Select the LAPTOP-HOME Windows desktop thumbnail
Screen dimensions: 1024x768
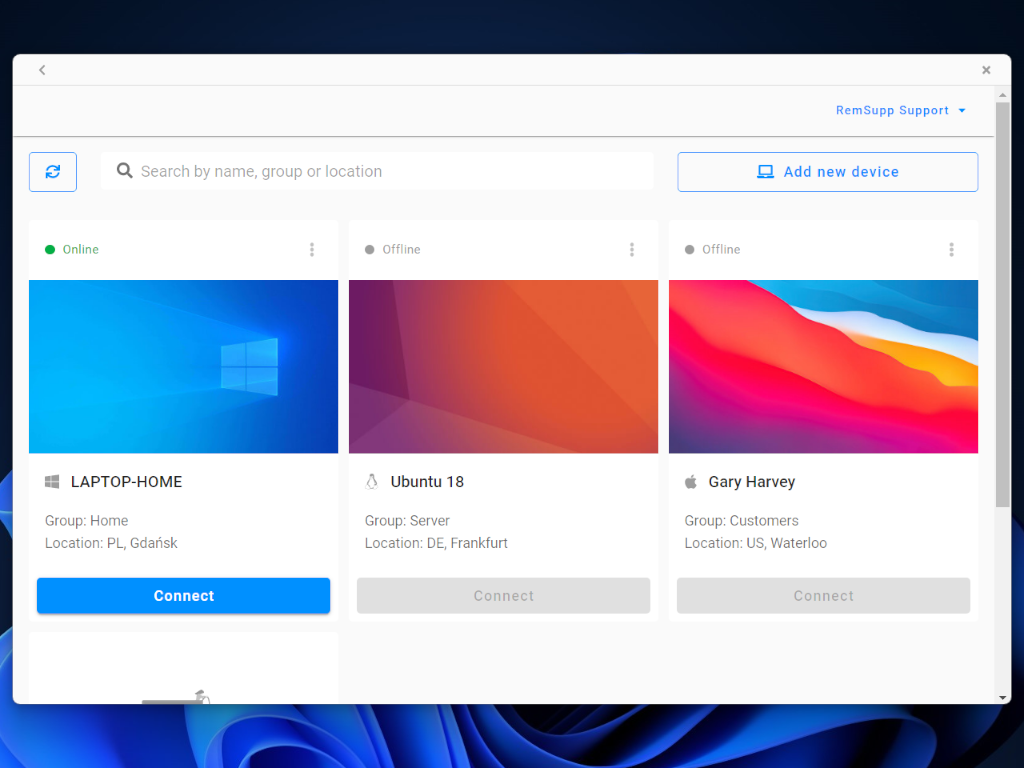pyautogui.click(x=183, y=366)
